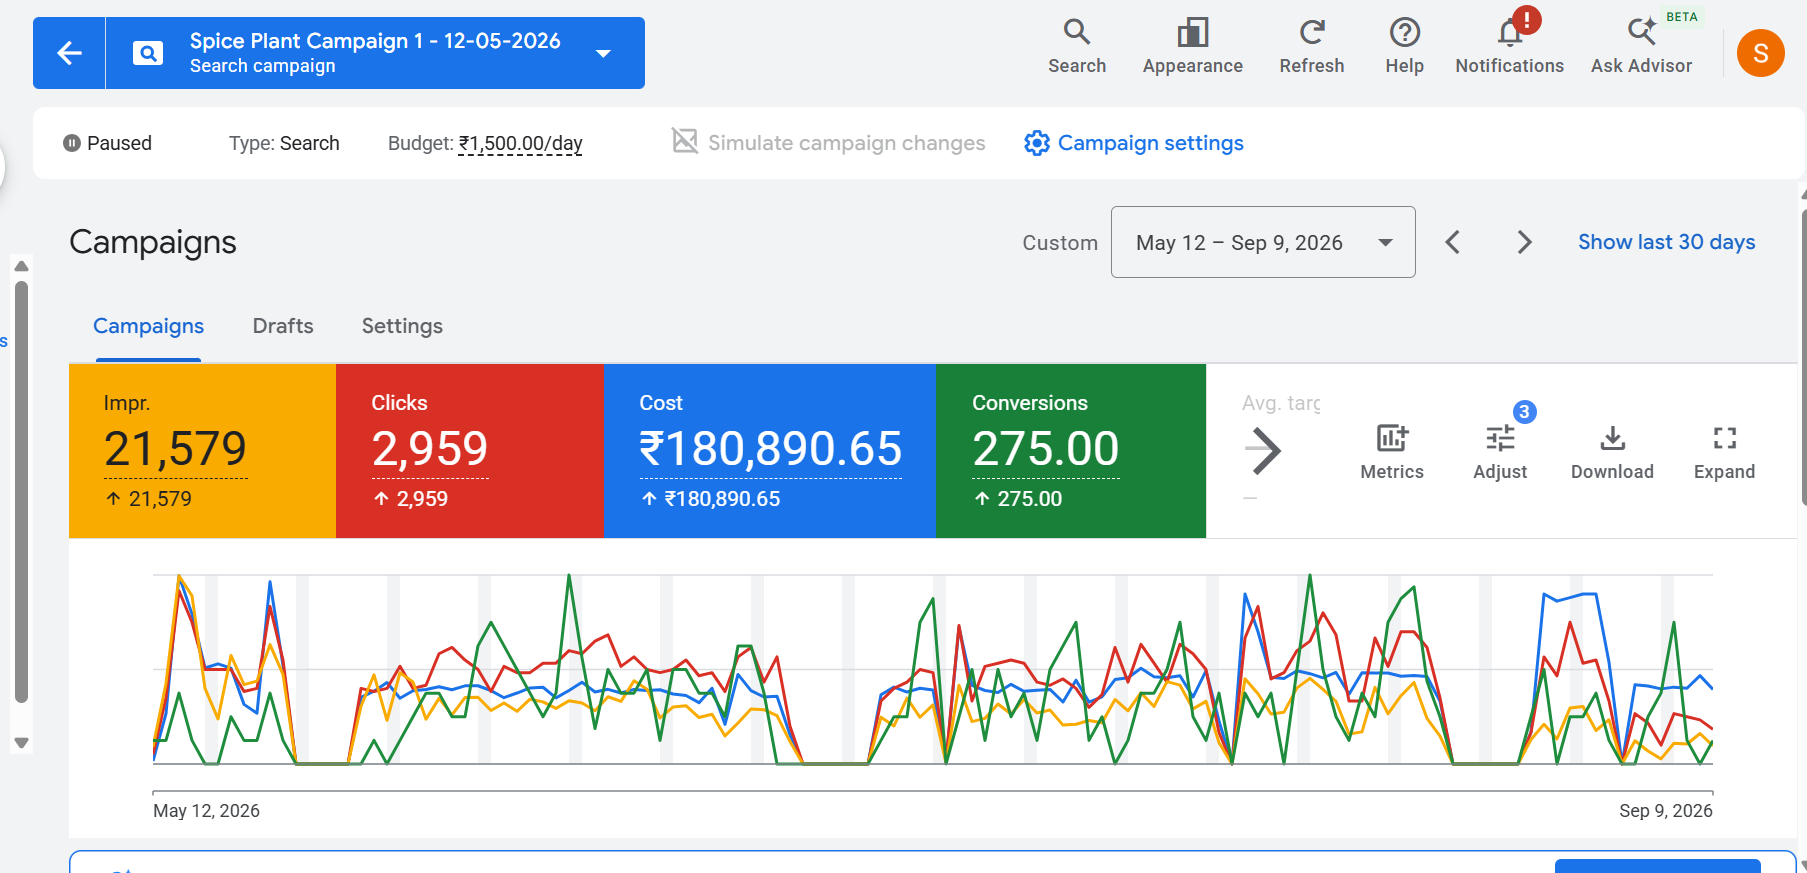
Task: Open the Search magnifier tool
Action: 1077,47
